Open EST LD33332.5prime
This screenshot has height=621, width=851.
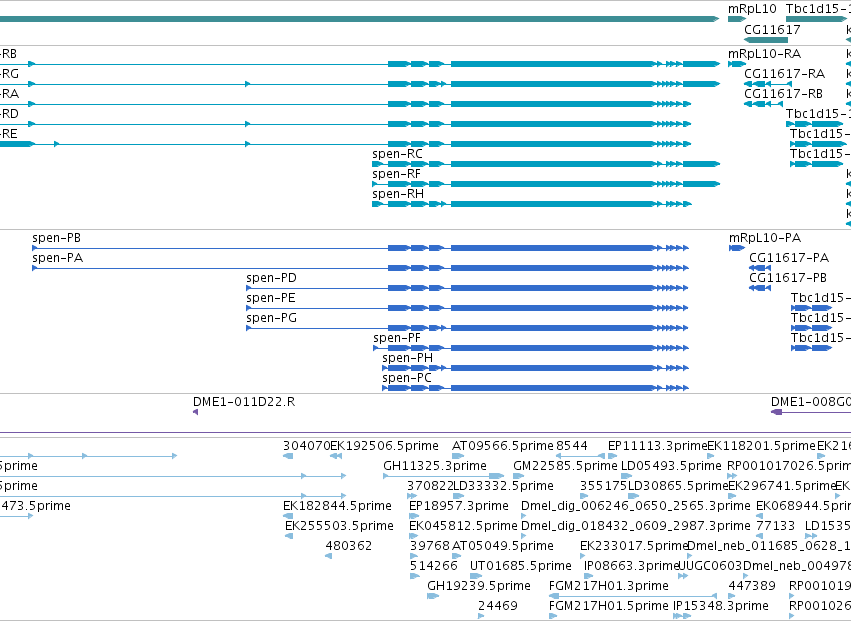tap(503, 487)
